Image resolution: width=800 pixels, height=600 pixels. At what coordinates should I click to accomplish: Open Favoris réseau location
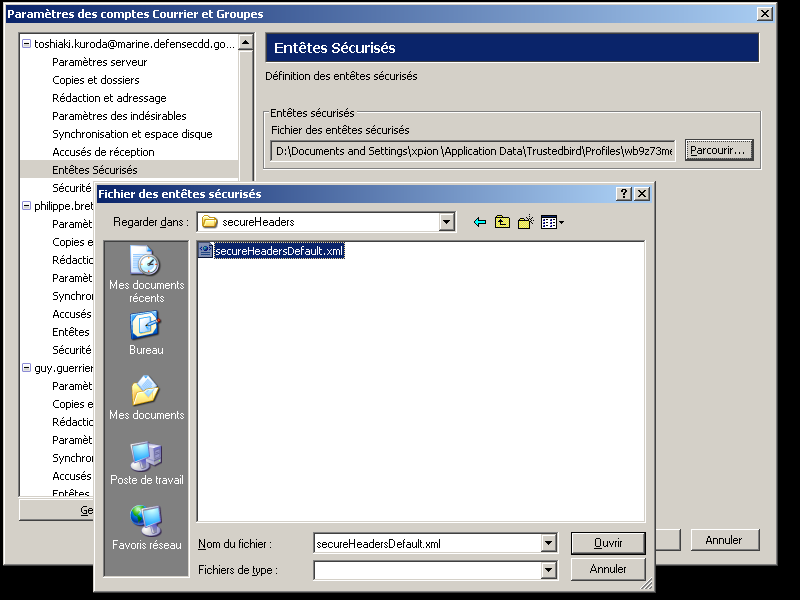[x=146, y=527]
